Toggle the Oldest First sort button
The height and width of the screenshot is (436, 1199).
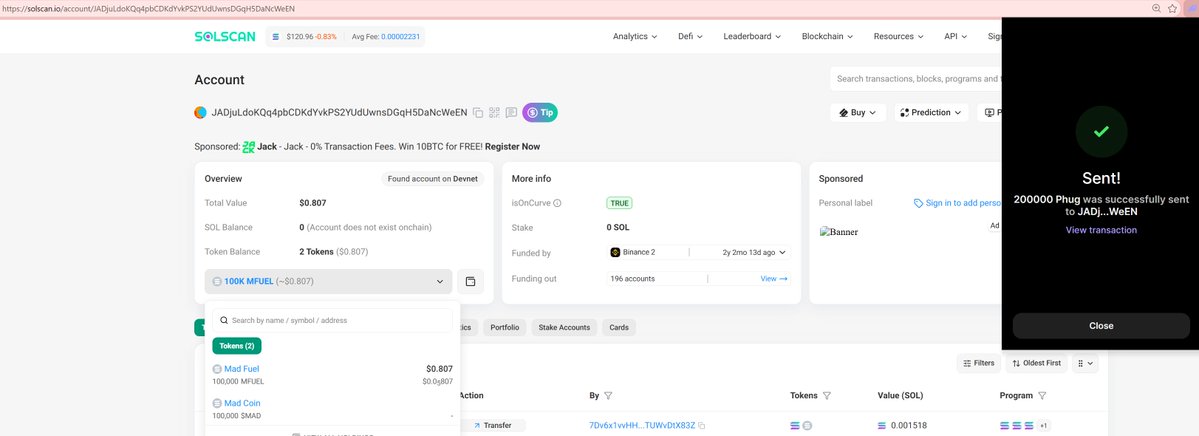[x=1037, y=363]
